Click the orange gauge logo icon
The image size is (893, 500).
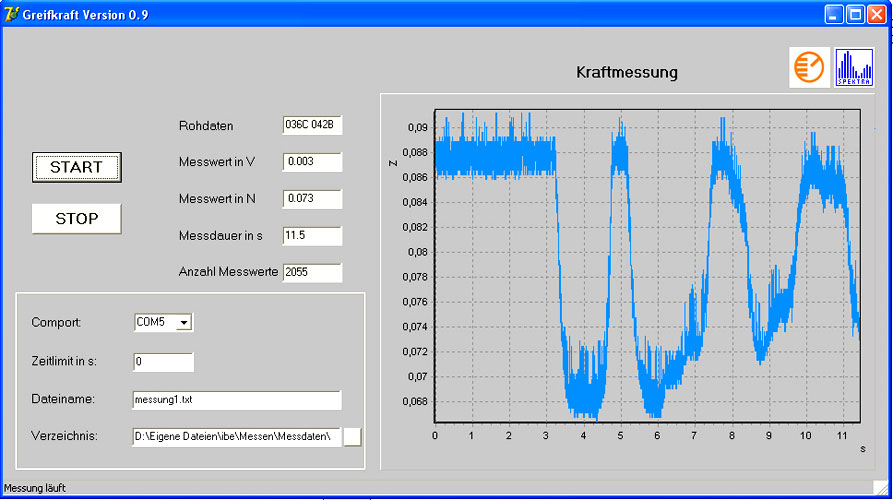[808, 67]
